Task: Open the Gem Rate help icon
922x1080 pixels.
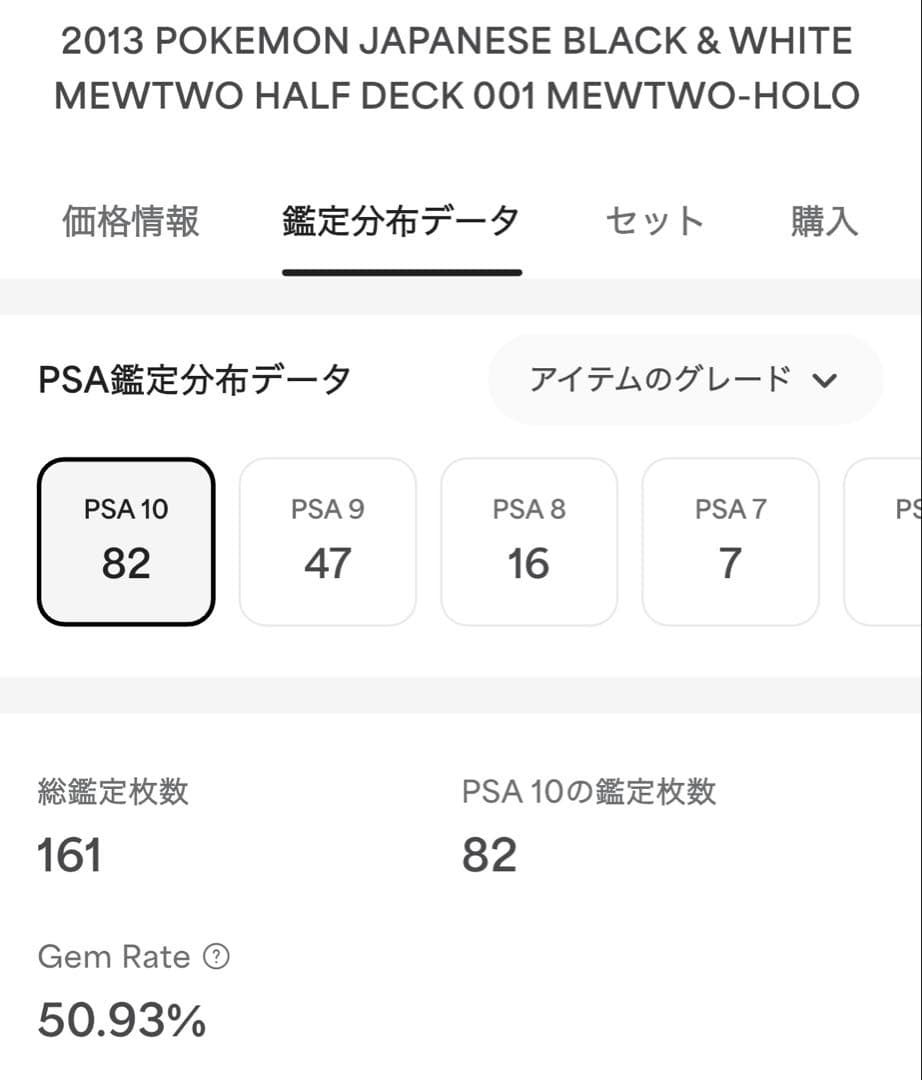Action: point(216,957)
